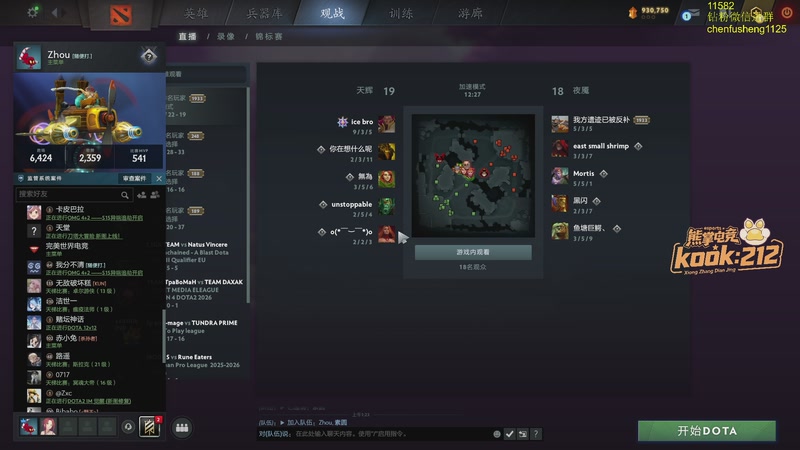This screenshot has height=450, width=800.
Task: Click the 搜索好友 friend search field
Action: point(68,194)
